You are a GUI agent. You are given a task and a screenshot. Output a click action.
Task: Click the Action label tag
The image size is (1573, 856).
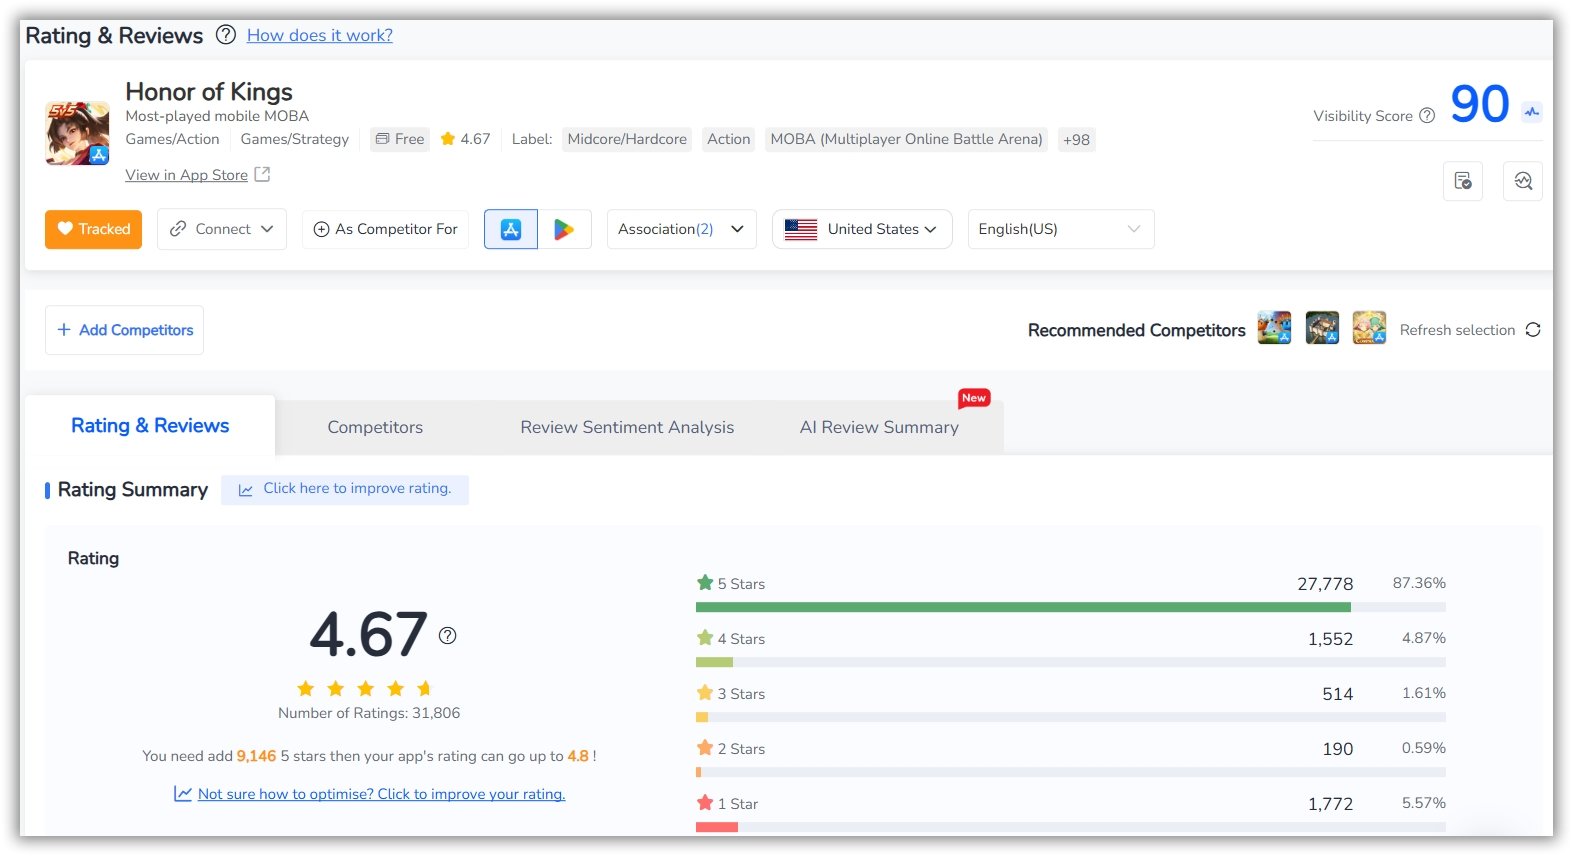tap(728, 140)
